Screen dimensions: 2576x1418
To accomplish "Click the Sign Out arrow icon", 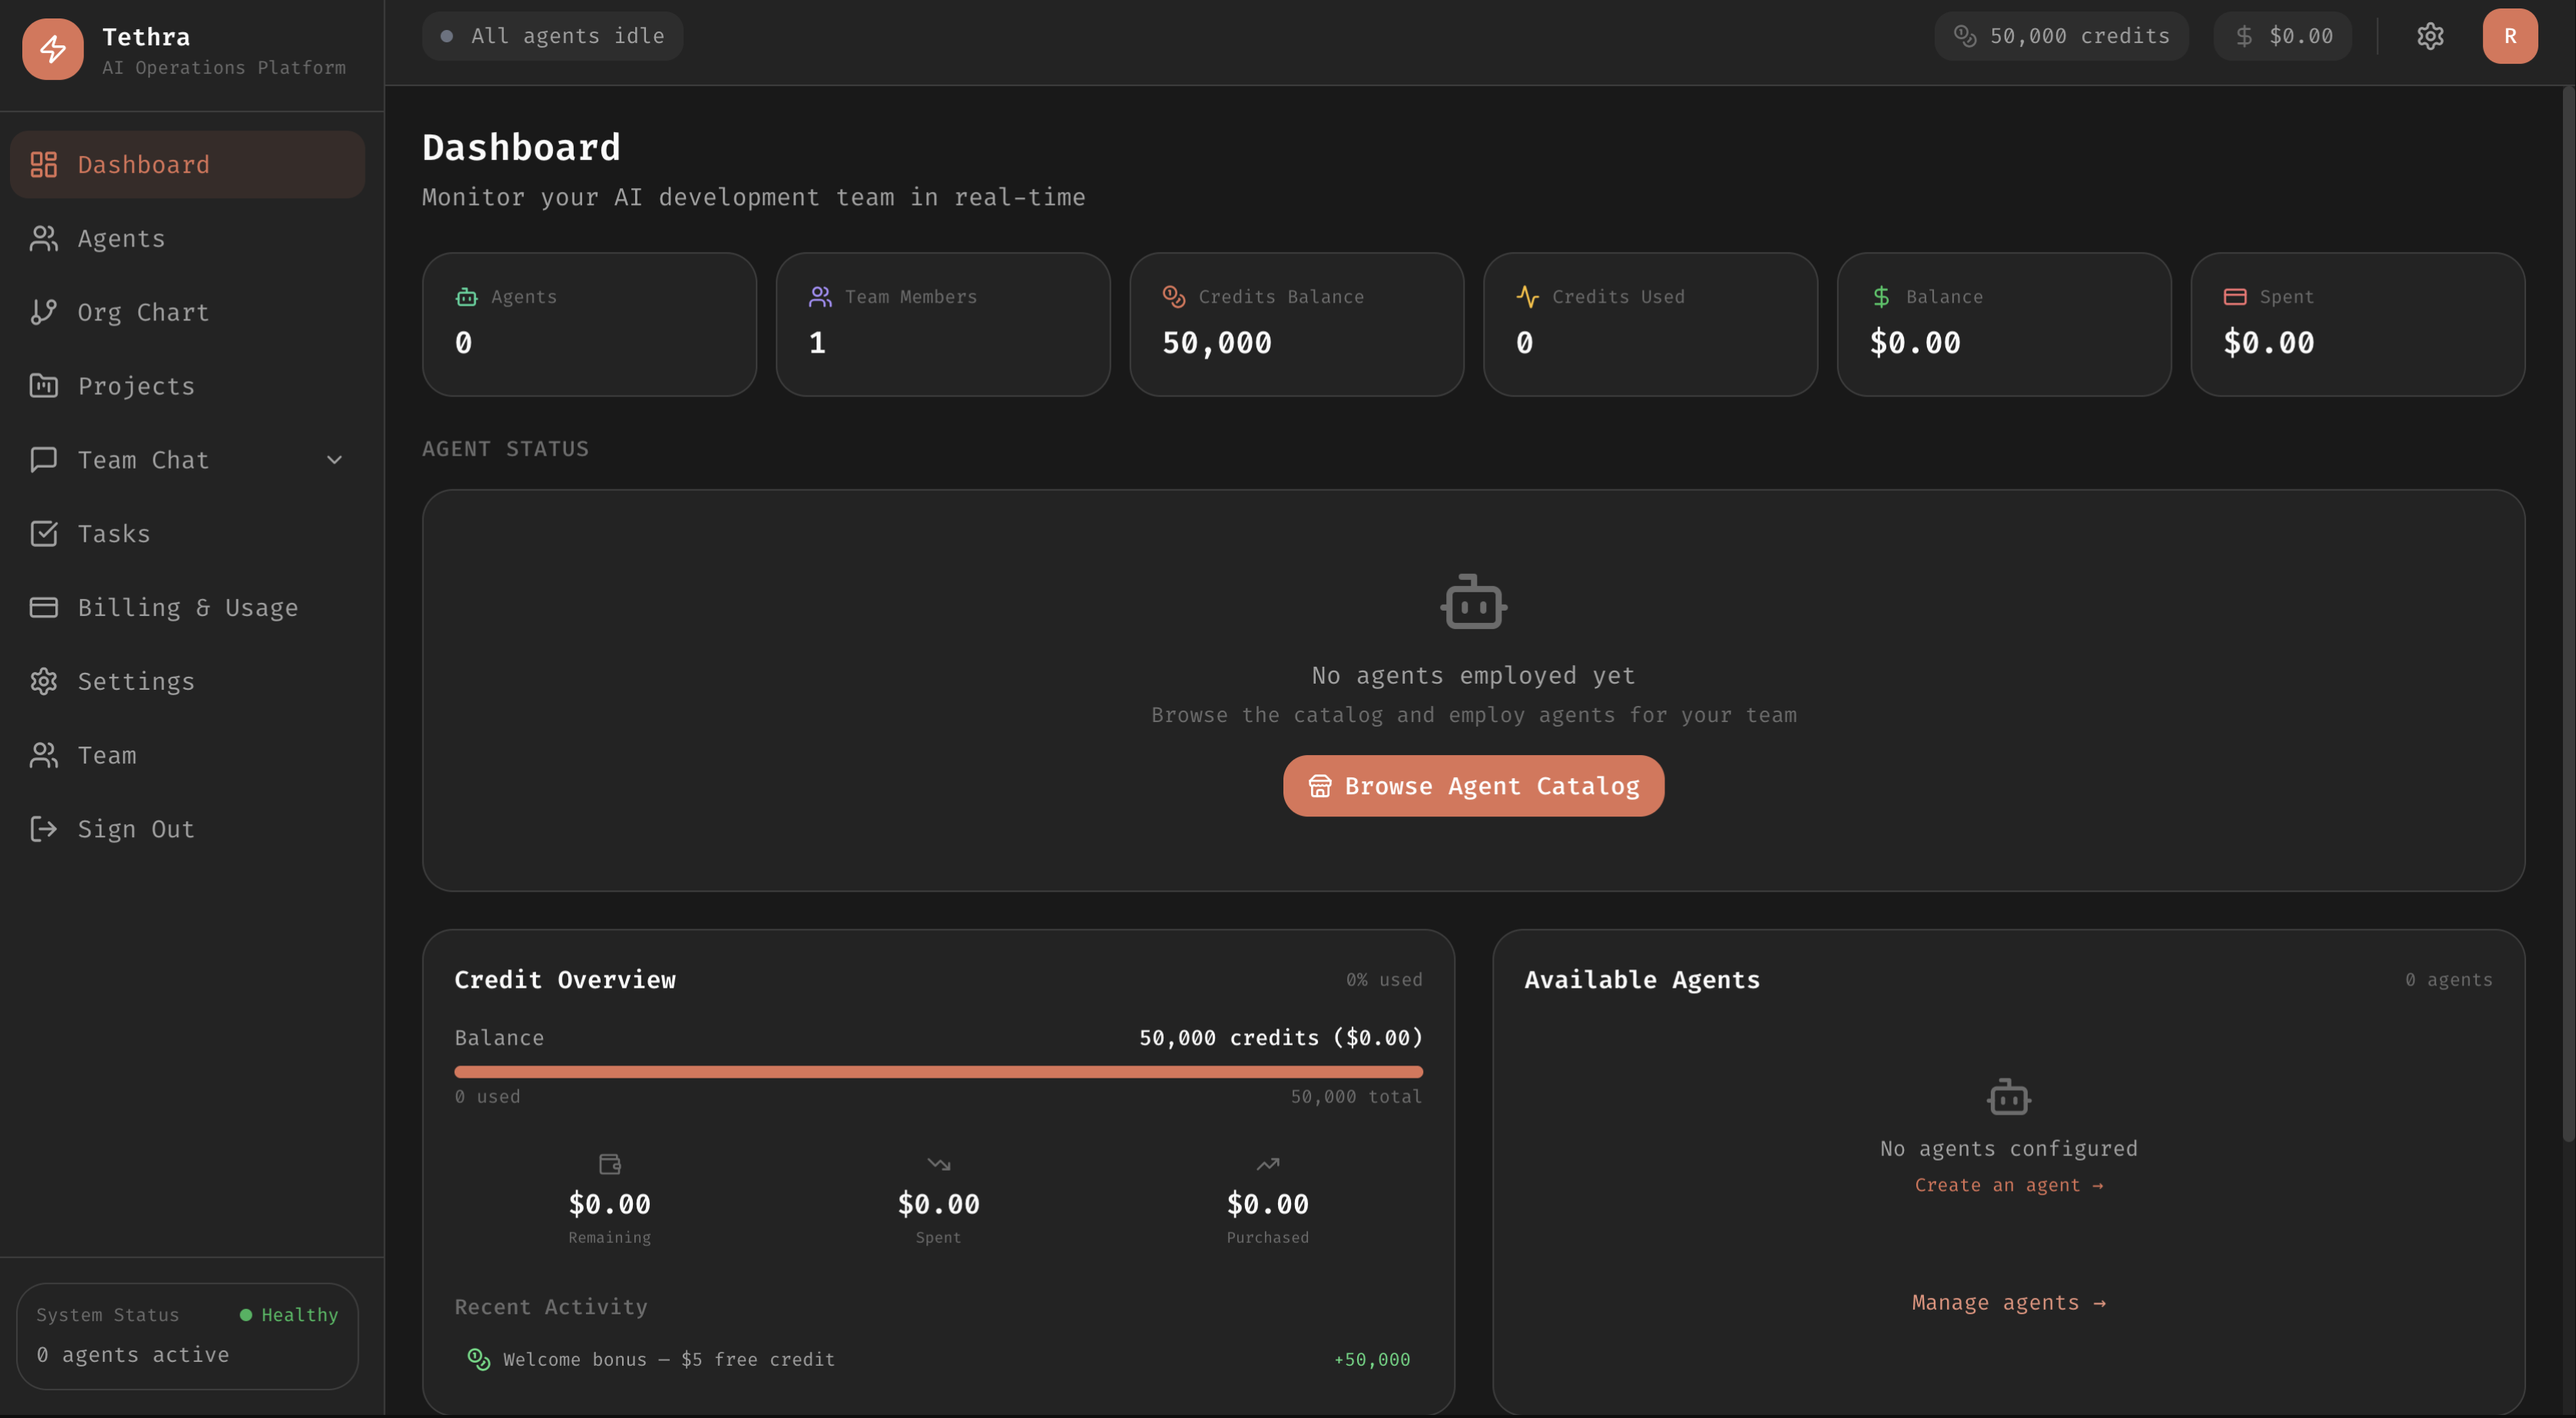I will tap(43, 829).
